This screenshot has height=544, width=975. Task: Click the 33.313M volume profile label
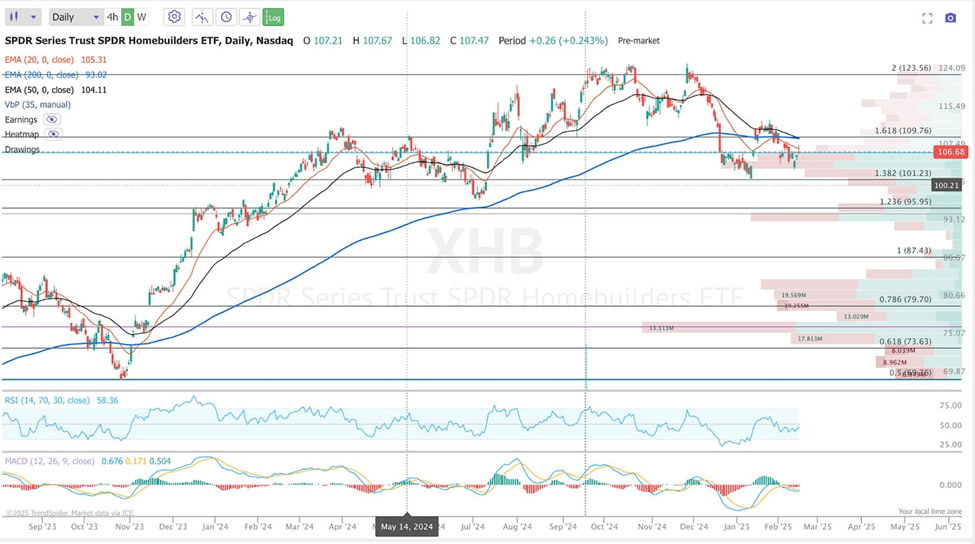coord(661,328)
